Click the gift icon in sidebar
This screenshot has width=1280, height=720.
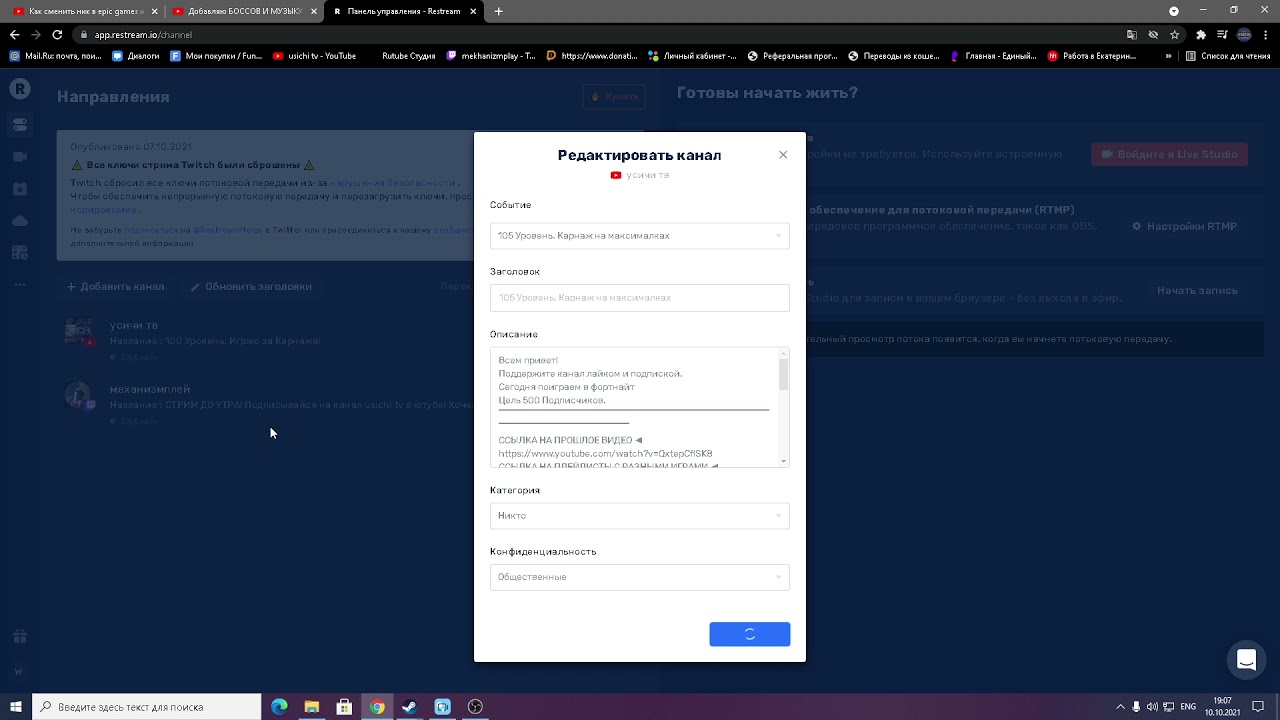click(x=19, y=636)
